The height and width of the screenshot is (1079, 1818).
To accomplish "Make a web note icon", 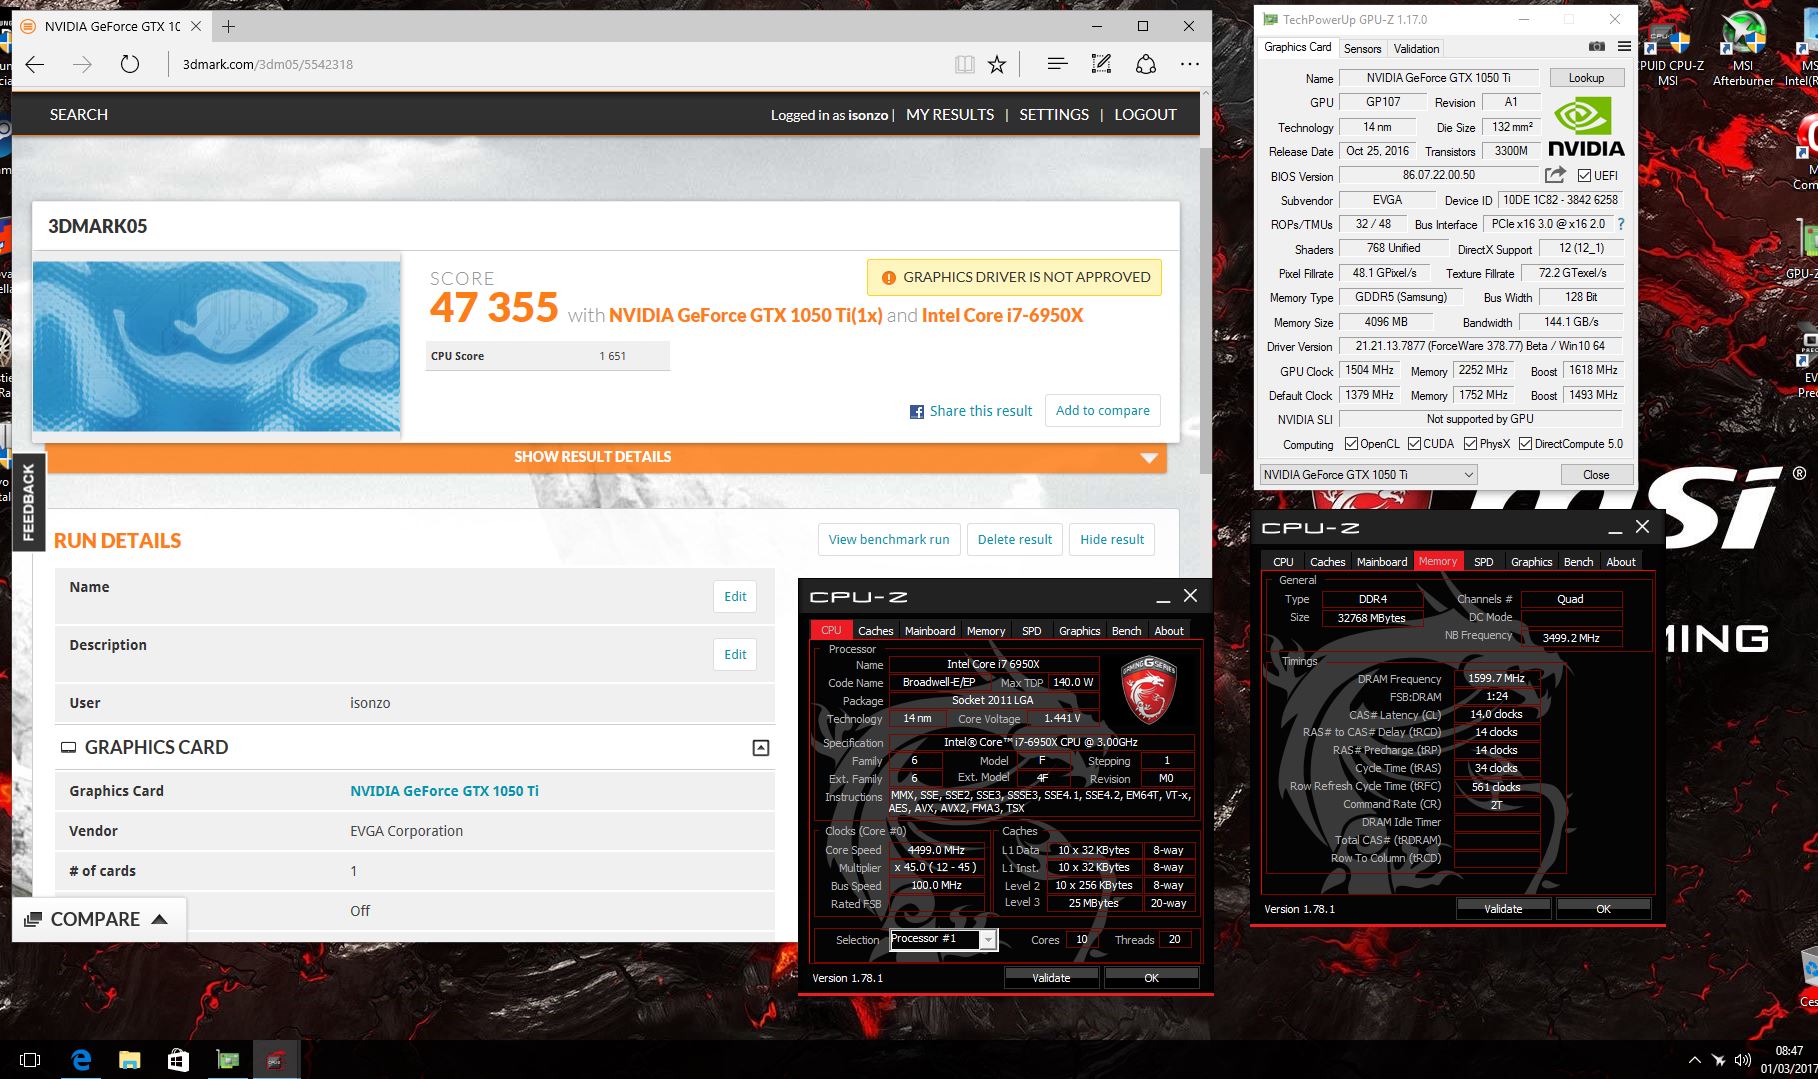I will (1101, 64).
